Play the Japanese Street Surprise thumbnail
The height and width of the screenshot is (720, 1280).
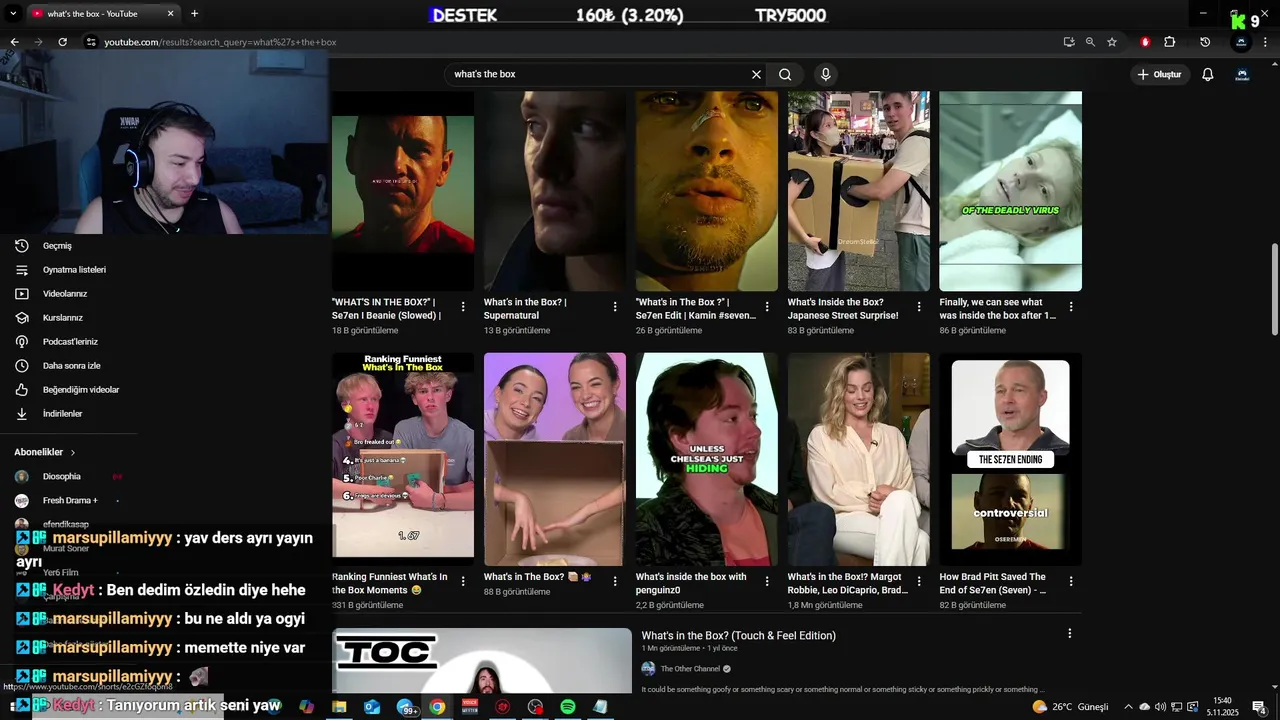pos(859,190)
